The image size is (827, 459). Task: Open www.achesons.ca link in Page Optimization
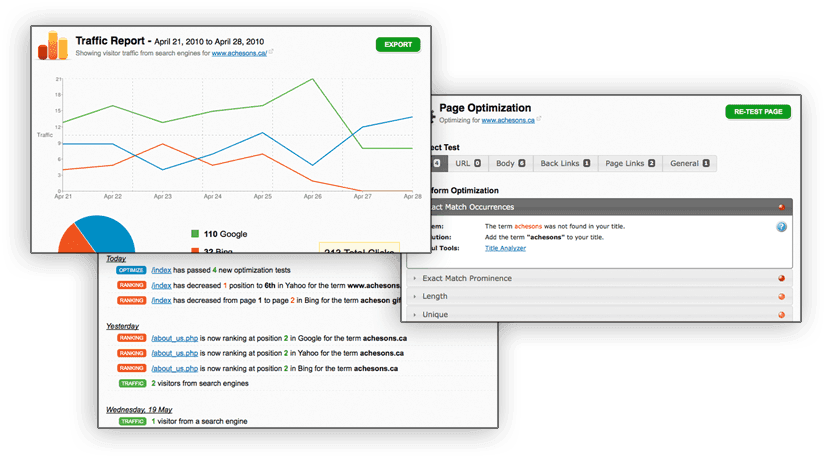pyautogui.click(x=508, y=120)
